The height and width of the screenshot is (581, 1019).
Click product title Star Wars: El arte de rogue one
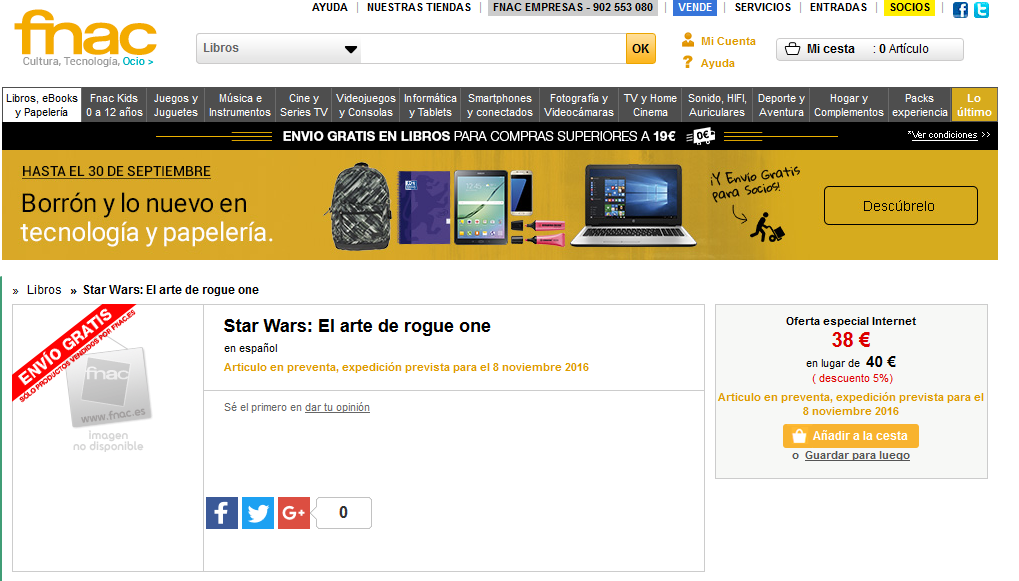point(357,326)
